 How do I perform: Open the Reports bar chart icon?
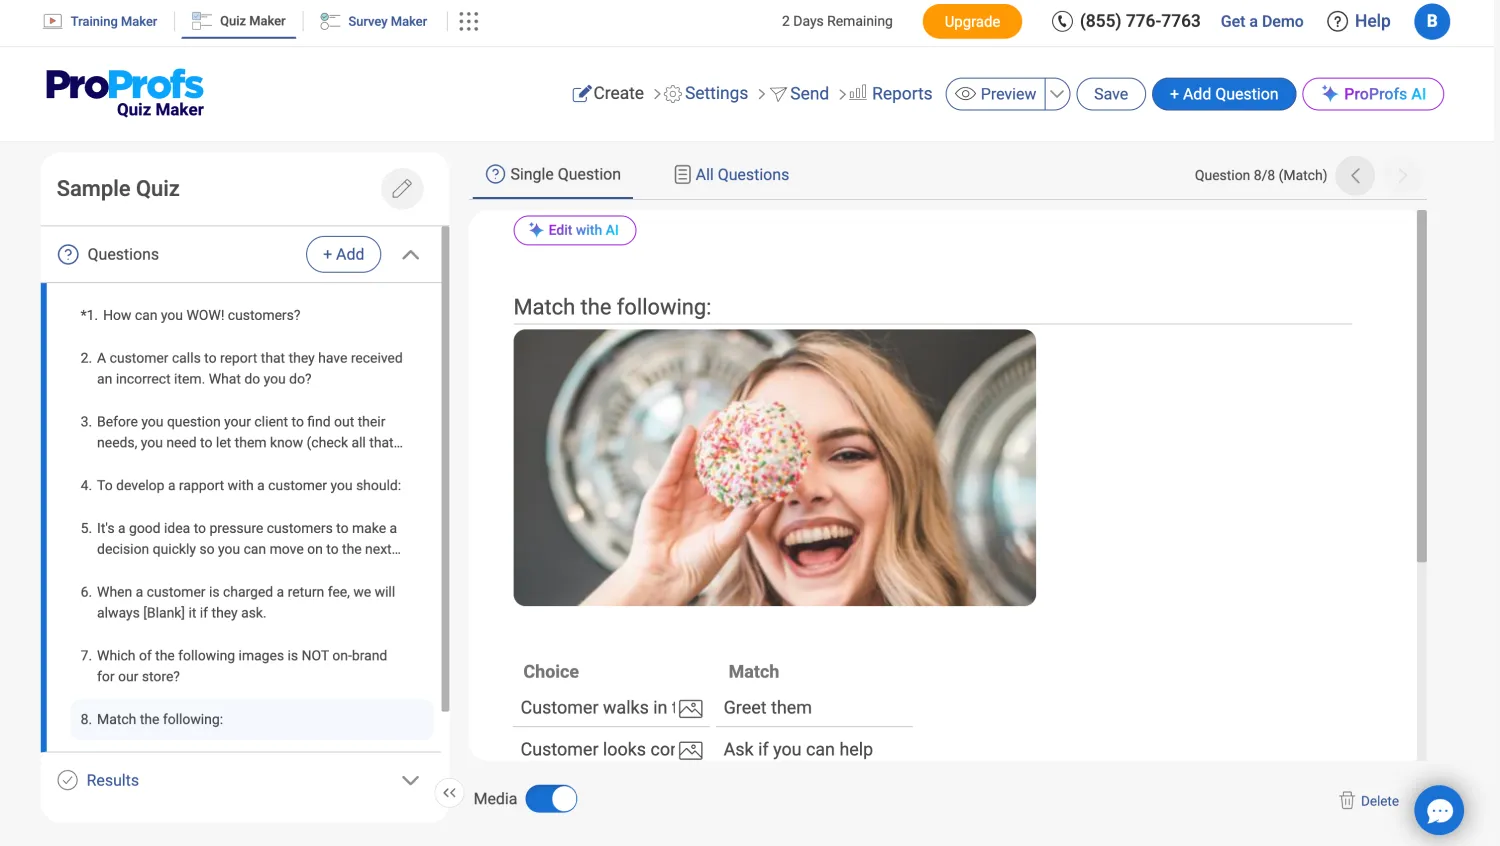coord(855,93)
